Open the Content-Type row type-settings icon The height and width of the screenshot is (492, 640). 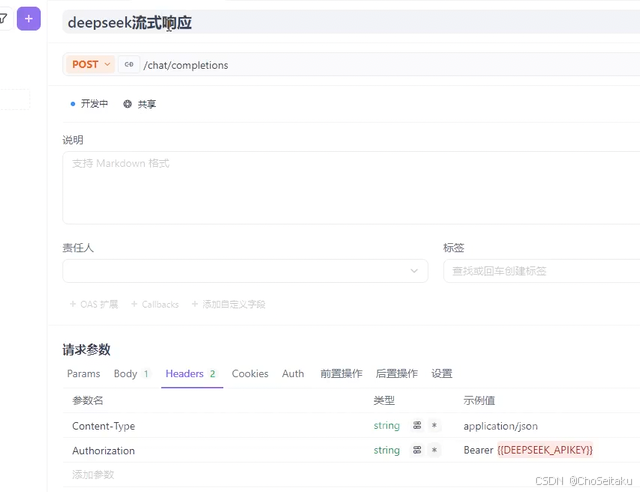(x=417, y=425)
